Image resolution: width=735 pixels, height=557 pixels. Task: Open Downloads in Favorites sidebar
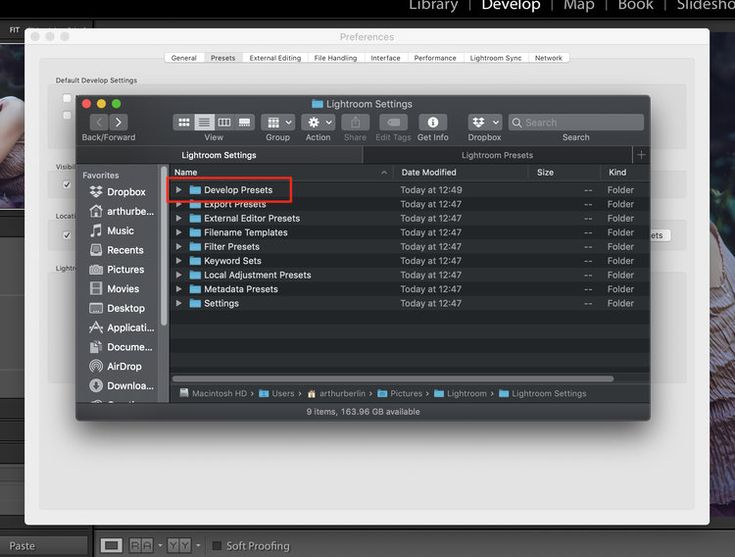pos(121,386)
